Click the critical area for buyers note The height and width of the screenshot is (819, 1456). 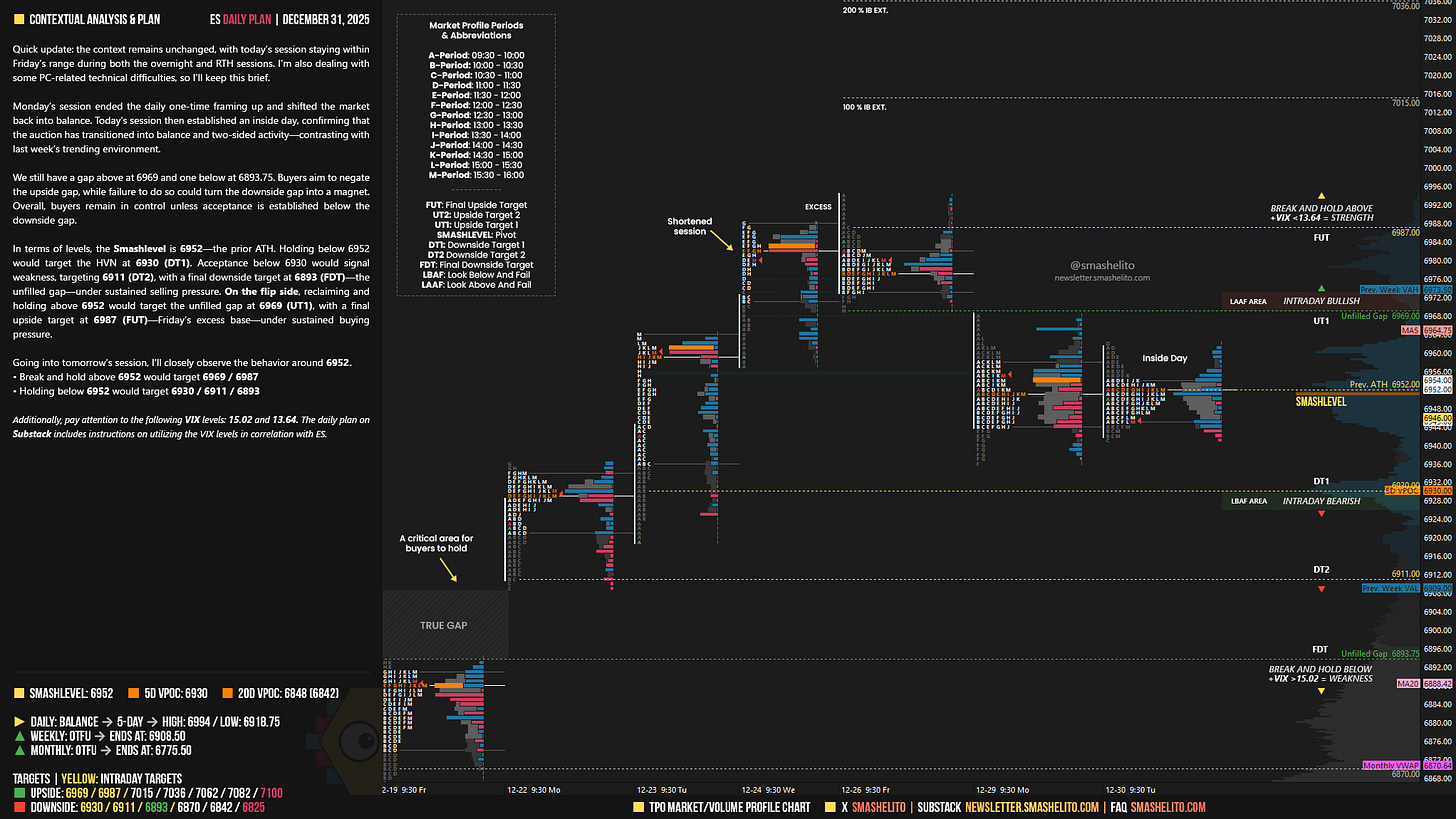[436, 543]
